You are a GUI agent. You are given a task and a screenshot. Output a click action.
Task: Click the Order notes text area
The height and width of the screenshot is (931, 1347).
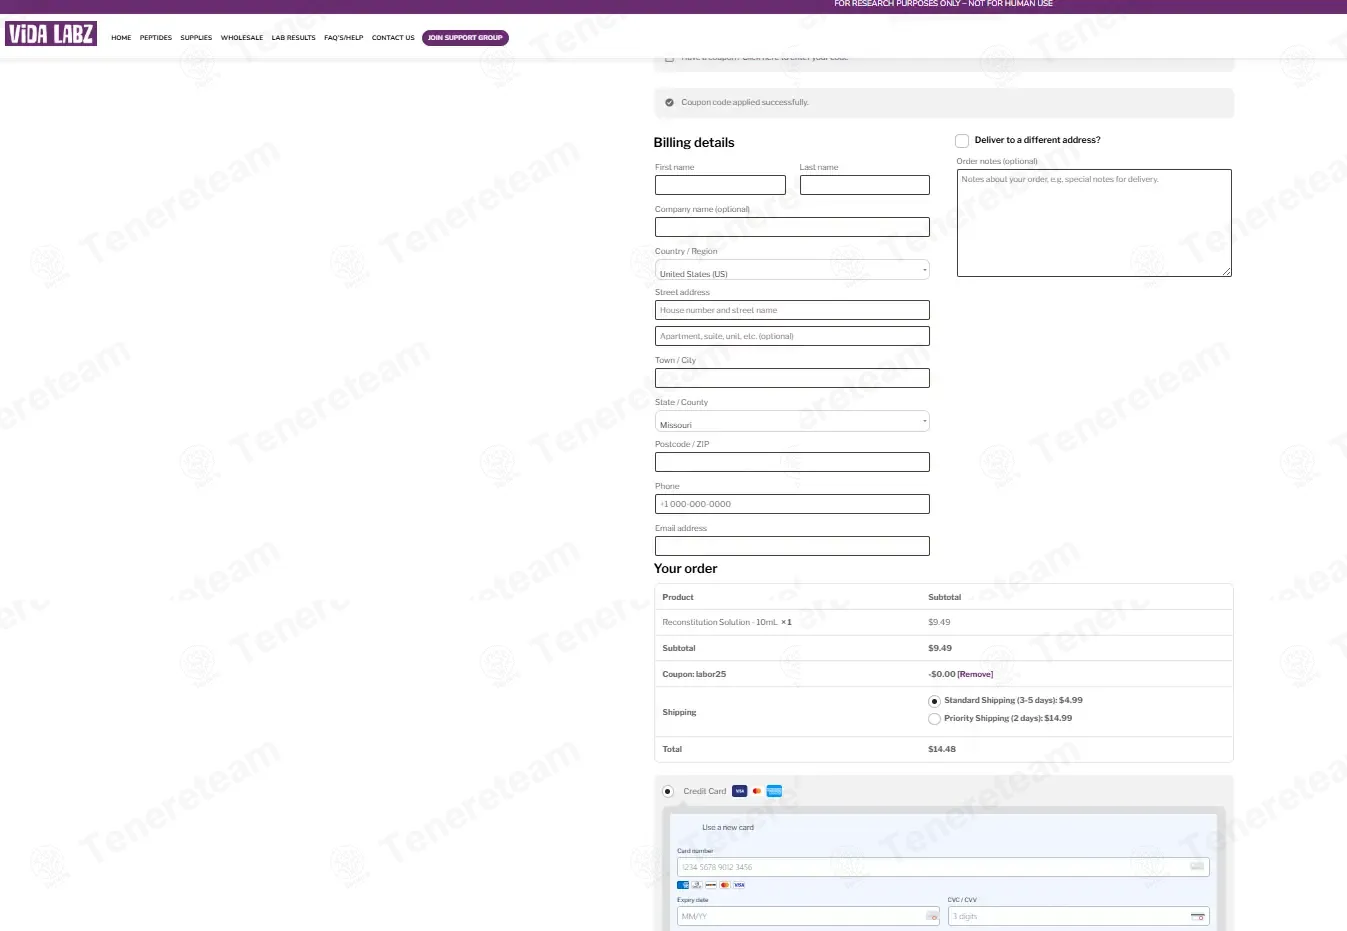1094,223
